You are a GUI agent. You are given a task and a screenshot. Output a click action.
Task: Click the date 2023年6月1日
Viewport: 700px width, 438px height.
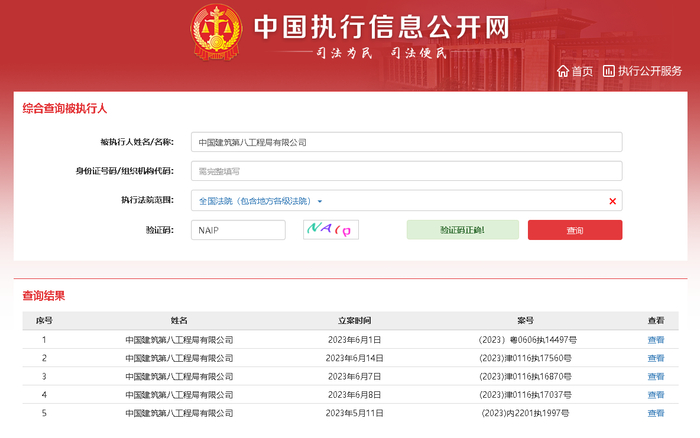tap(354, 340)
